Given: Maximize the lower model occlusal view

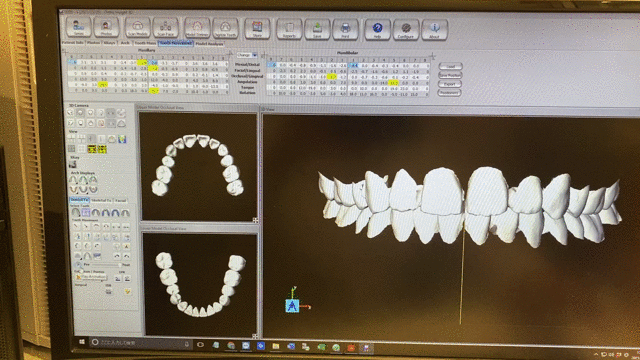Looking at the screenshot, I should click(255, 336).
